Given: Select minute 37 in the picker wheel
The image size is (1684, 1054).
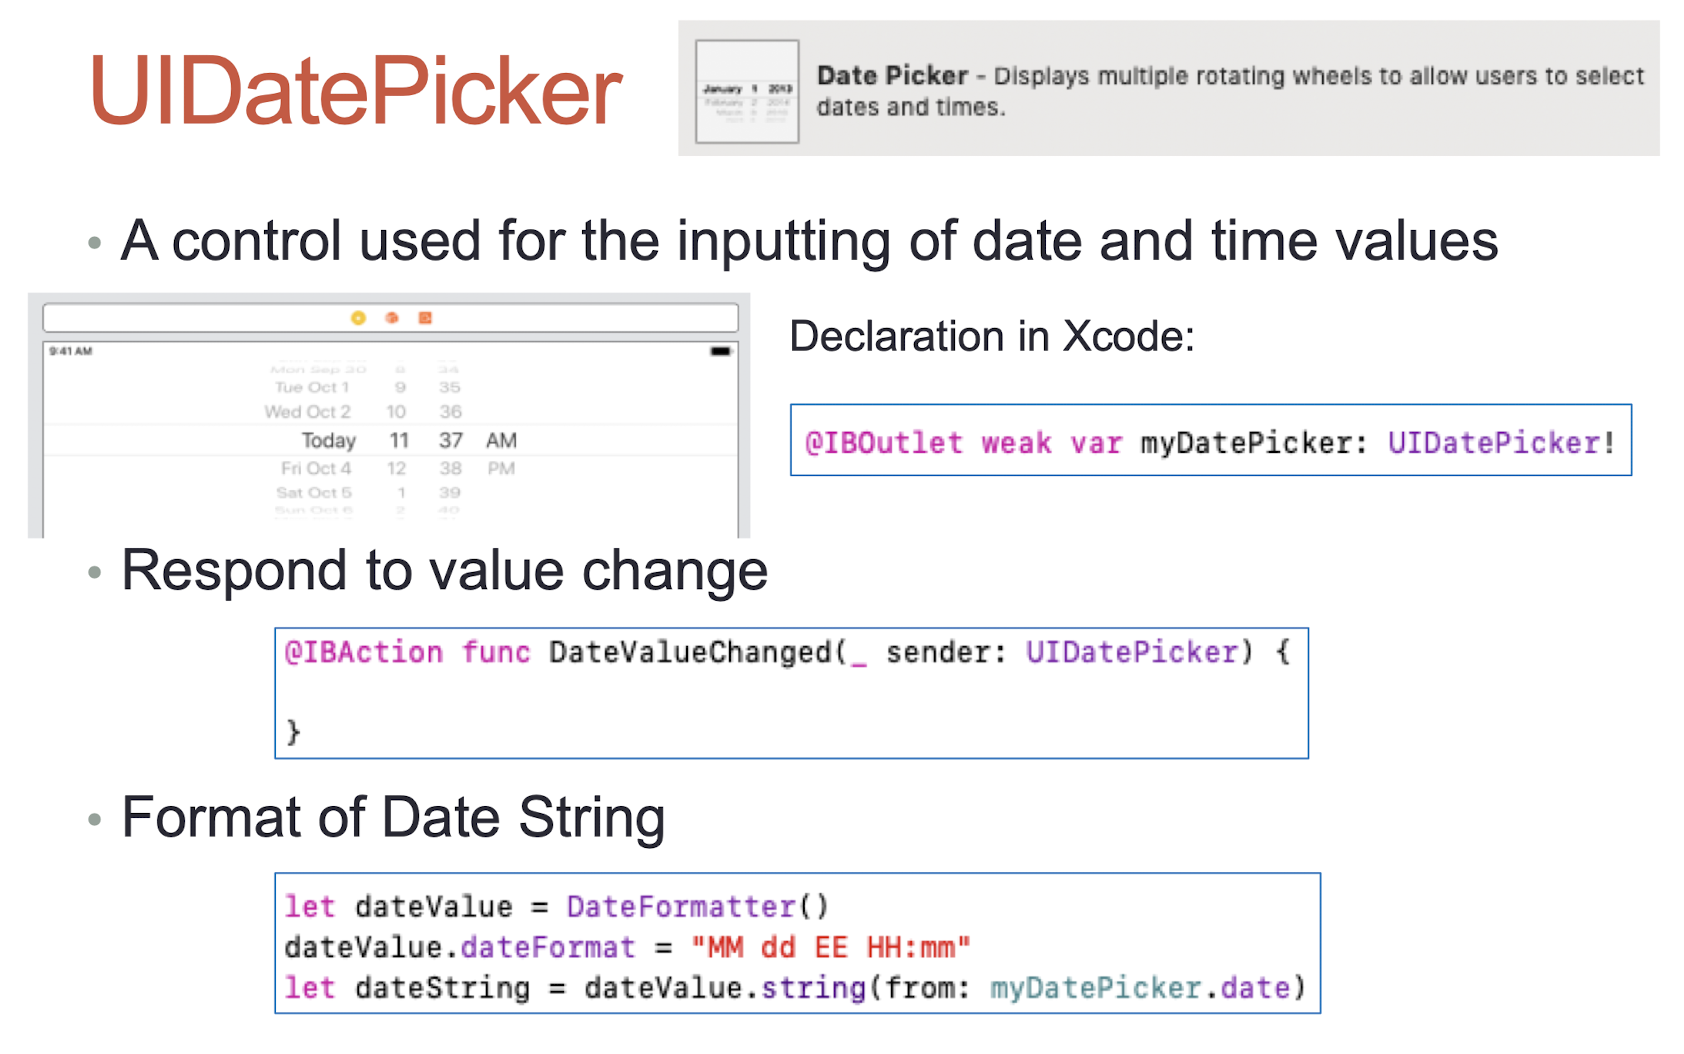Looking at the screenshot, I should (451, 441).
